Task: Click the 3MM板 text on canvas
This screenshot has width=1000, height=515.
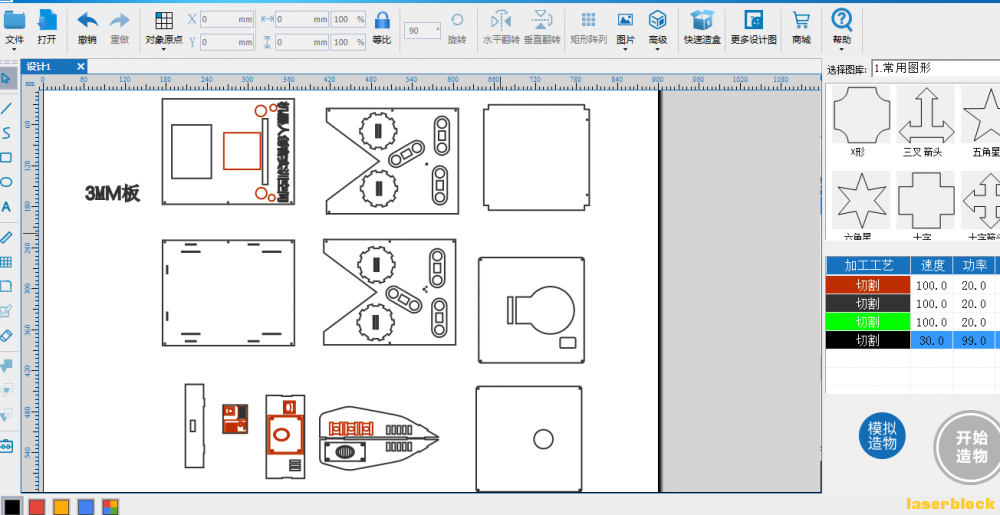Action: click(112, 193)
